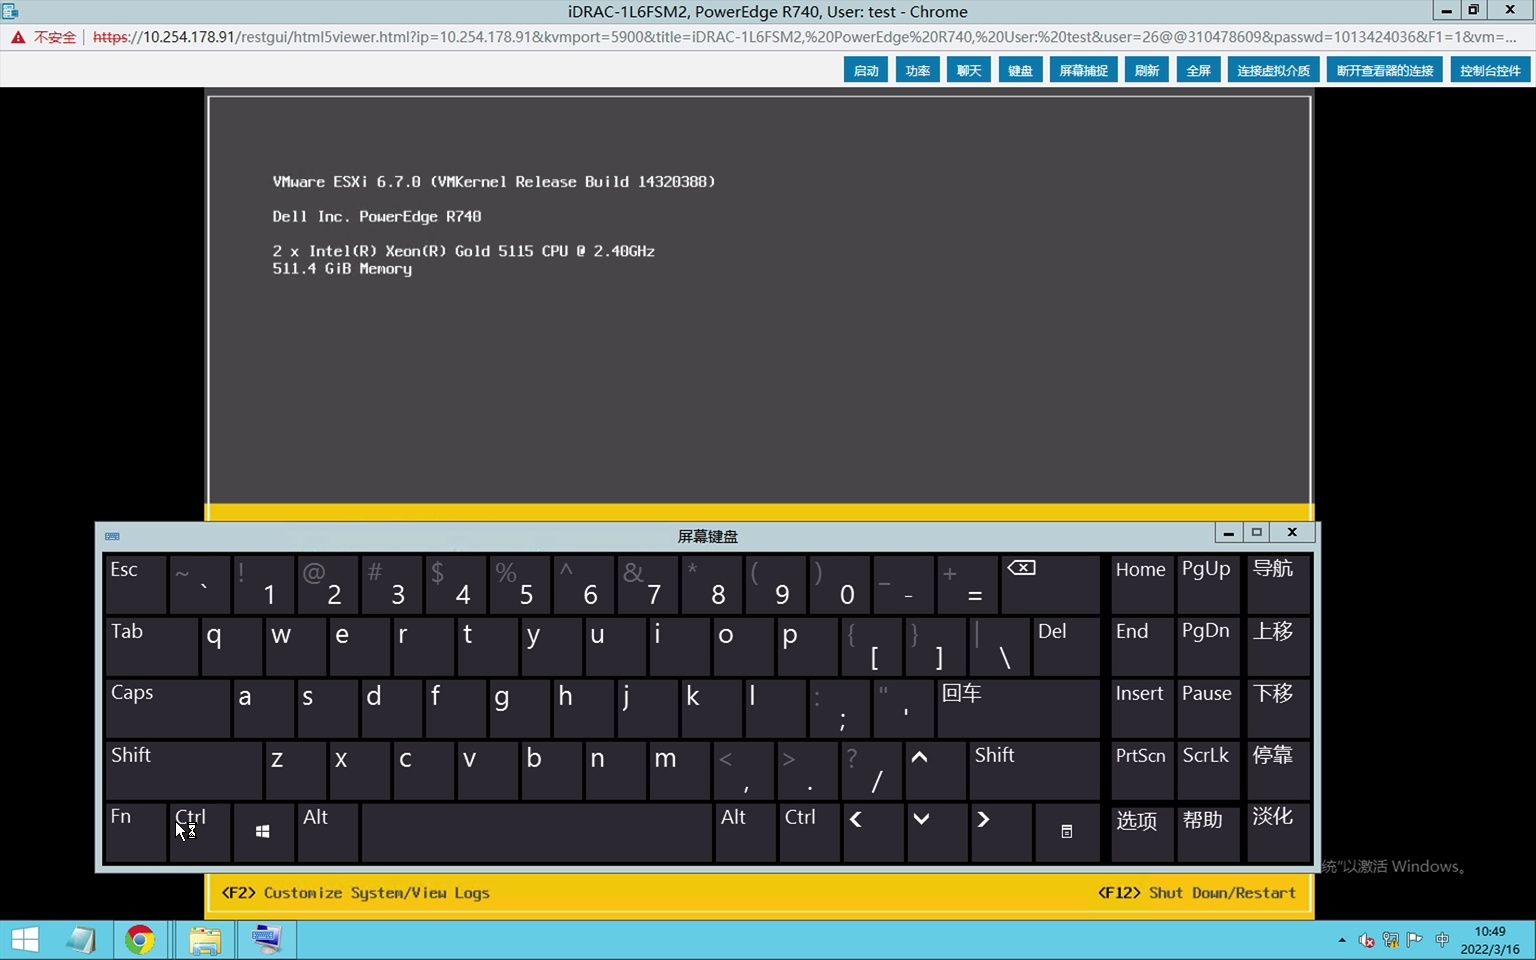The width and height of the screenshot is (1536, 960).
Task: Open Windows Start button
Action: (25, 940)
